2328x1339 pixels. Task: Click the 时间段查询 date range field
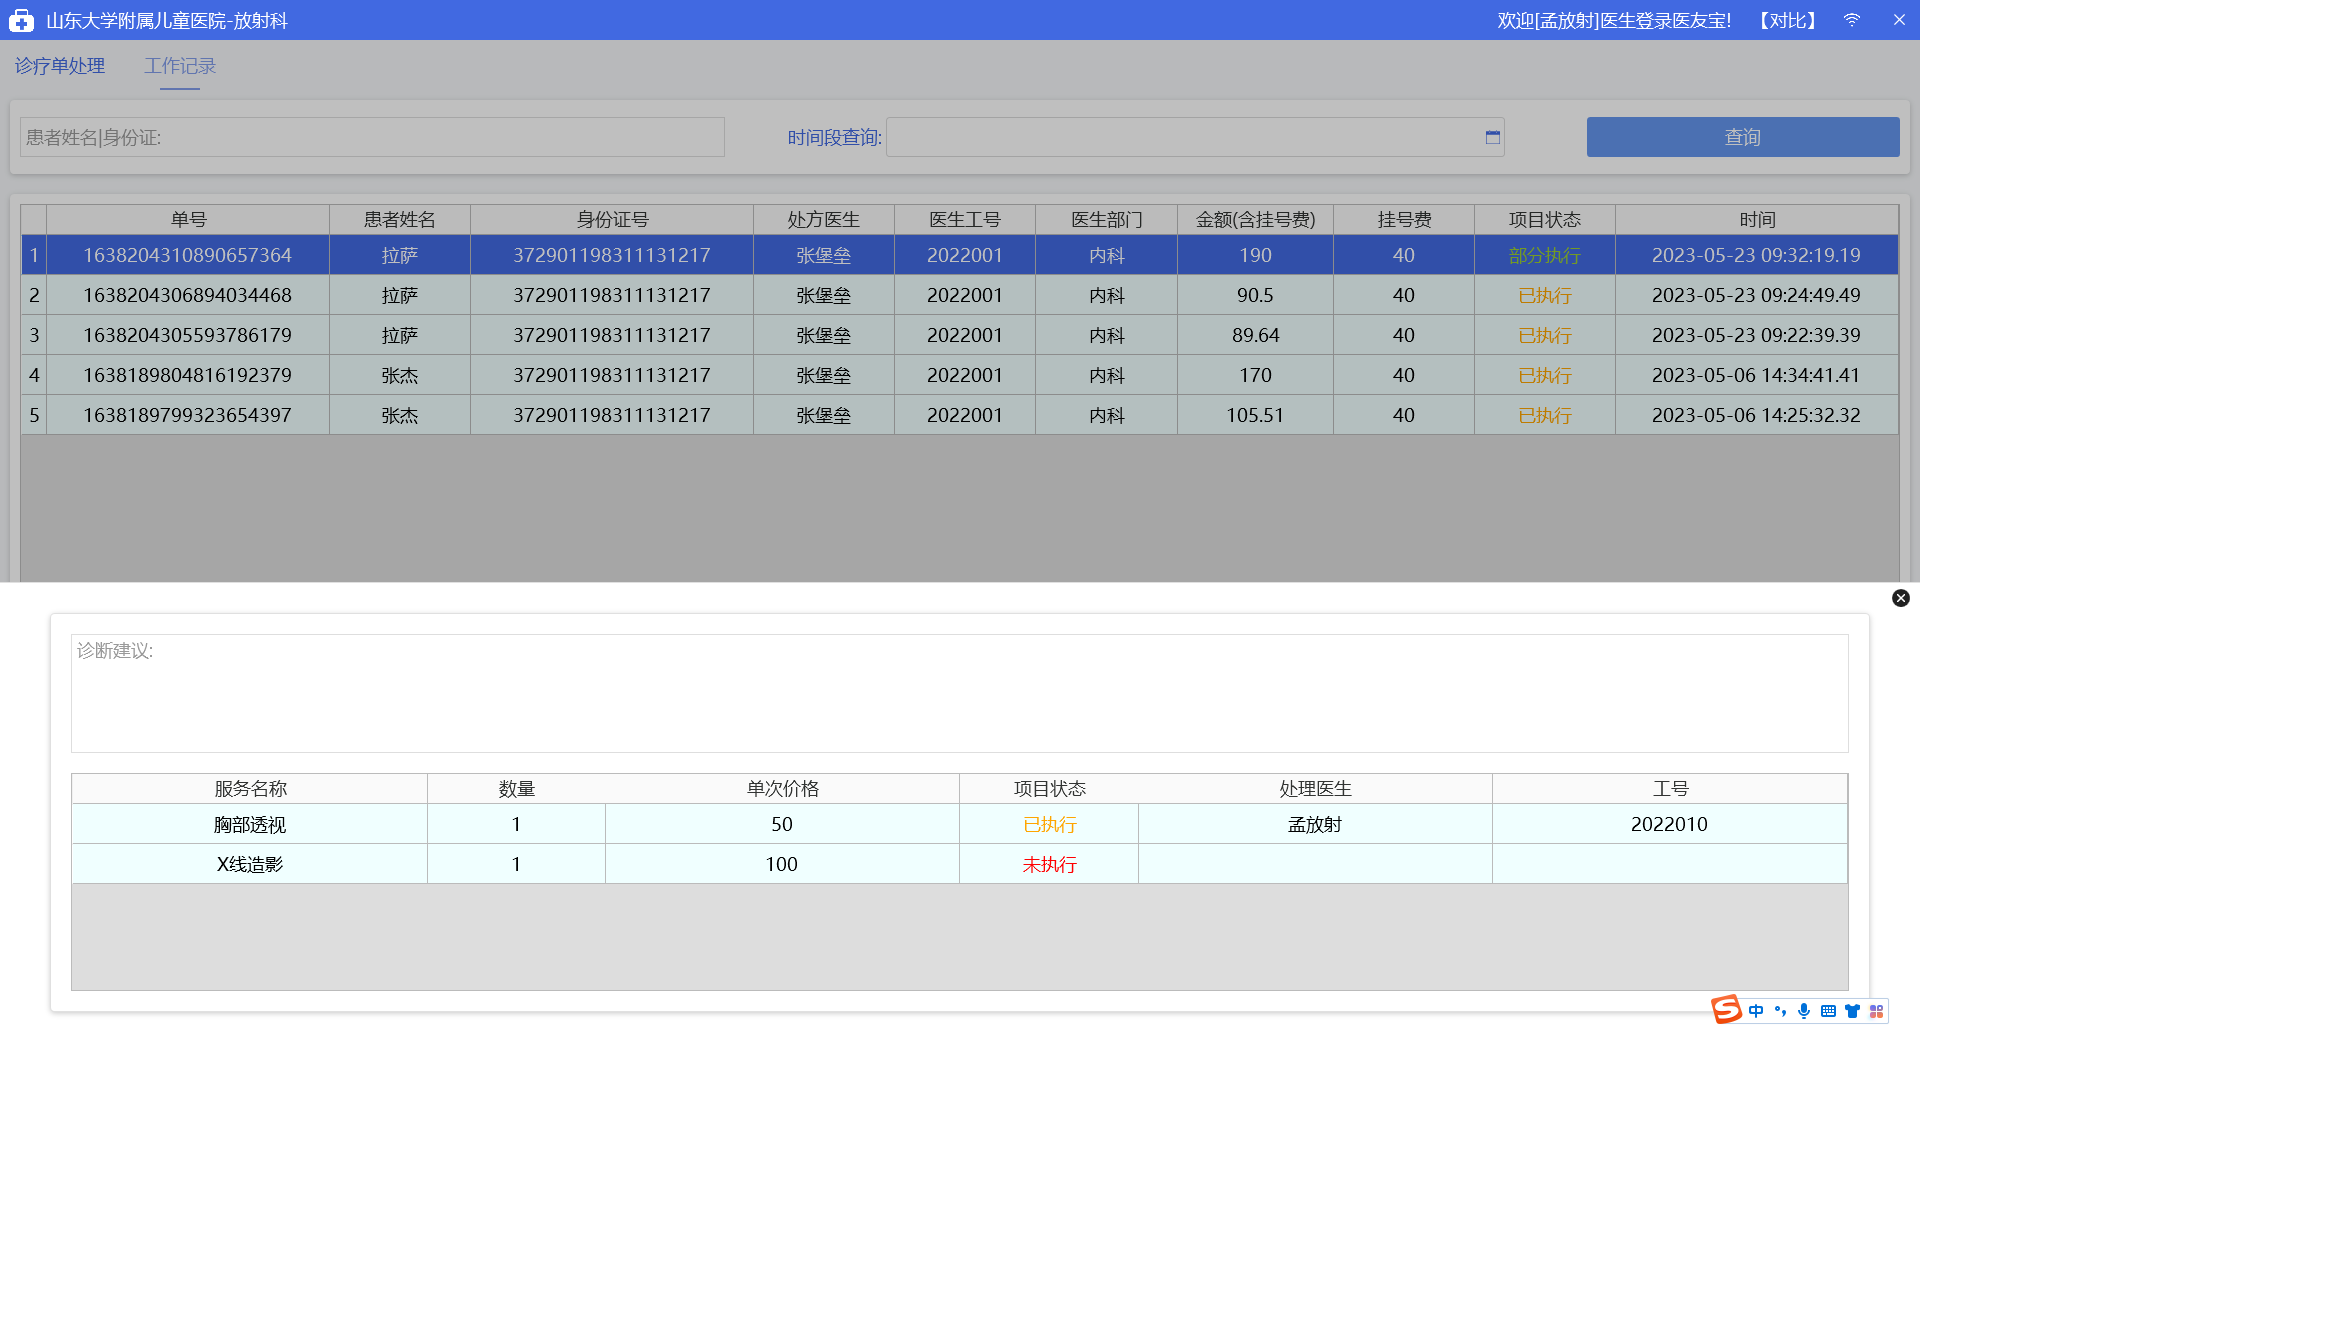1195,137
